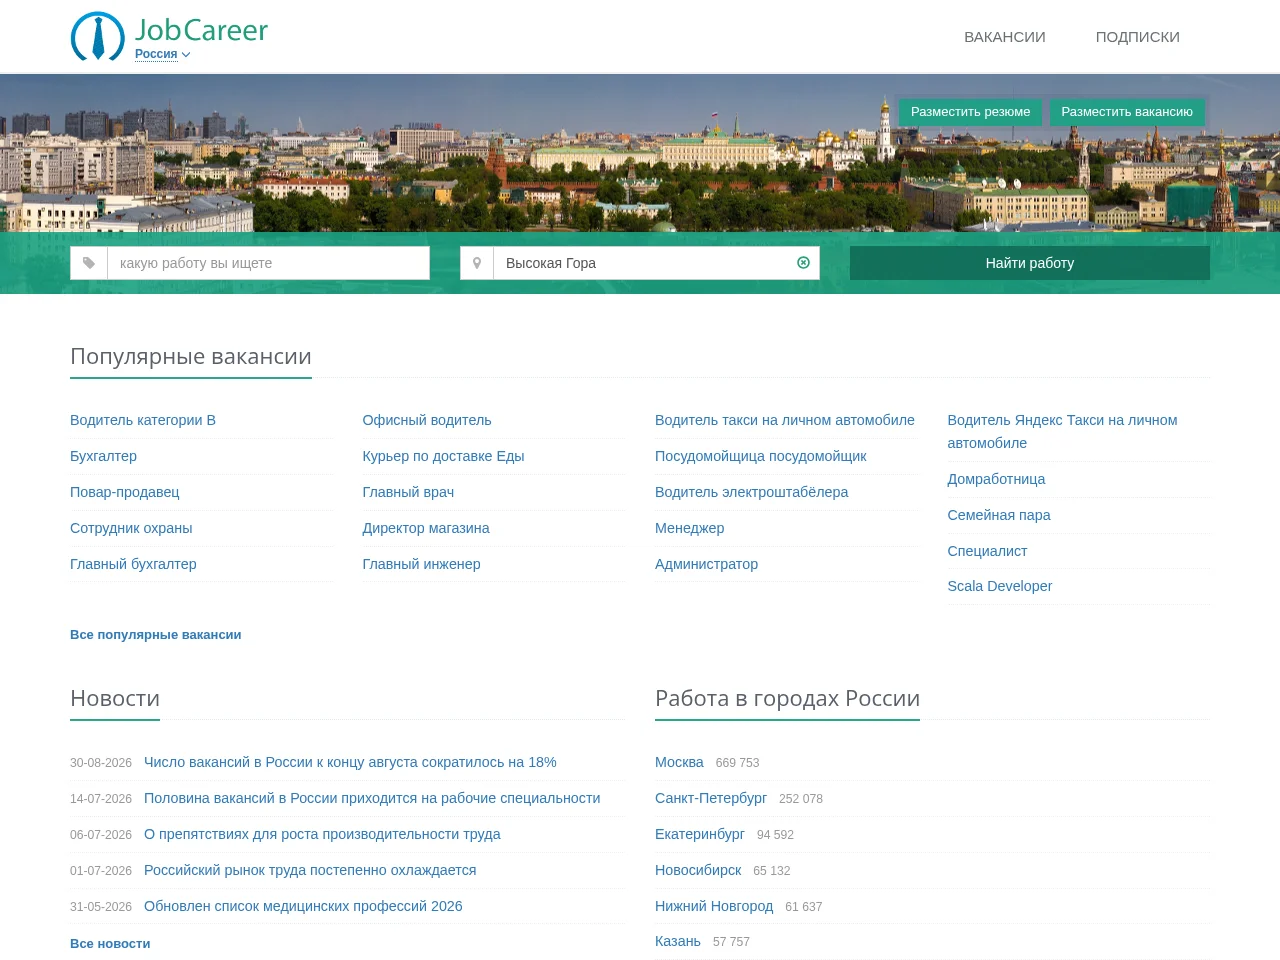Viewport: 1280px width, 960px height.
Task: Open the Scala Developer link
Action: [x=999, y=586]
